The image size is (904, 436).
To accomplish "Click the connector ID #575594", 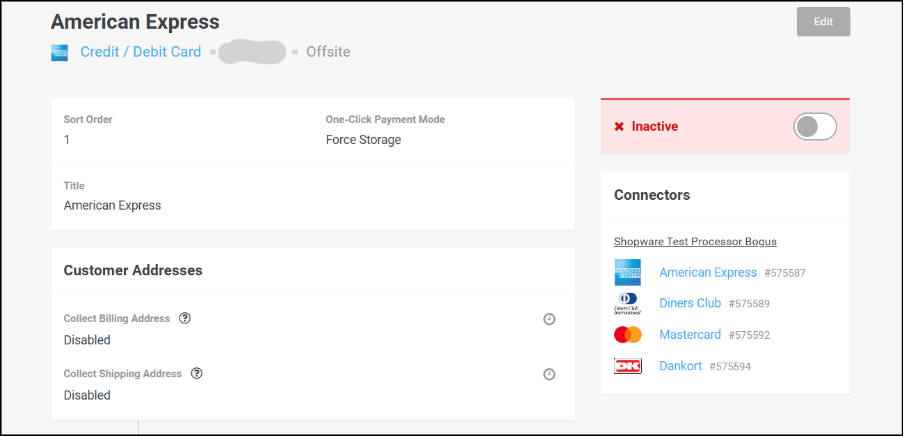I will click(730, 366).
